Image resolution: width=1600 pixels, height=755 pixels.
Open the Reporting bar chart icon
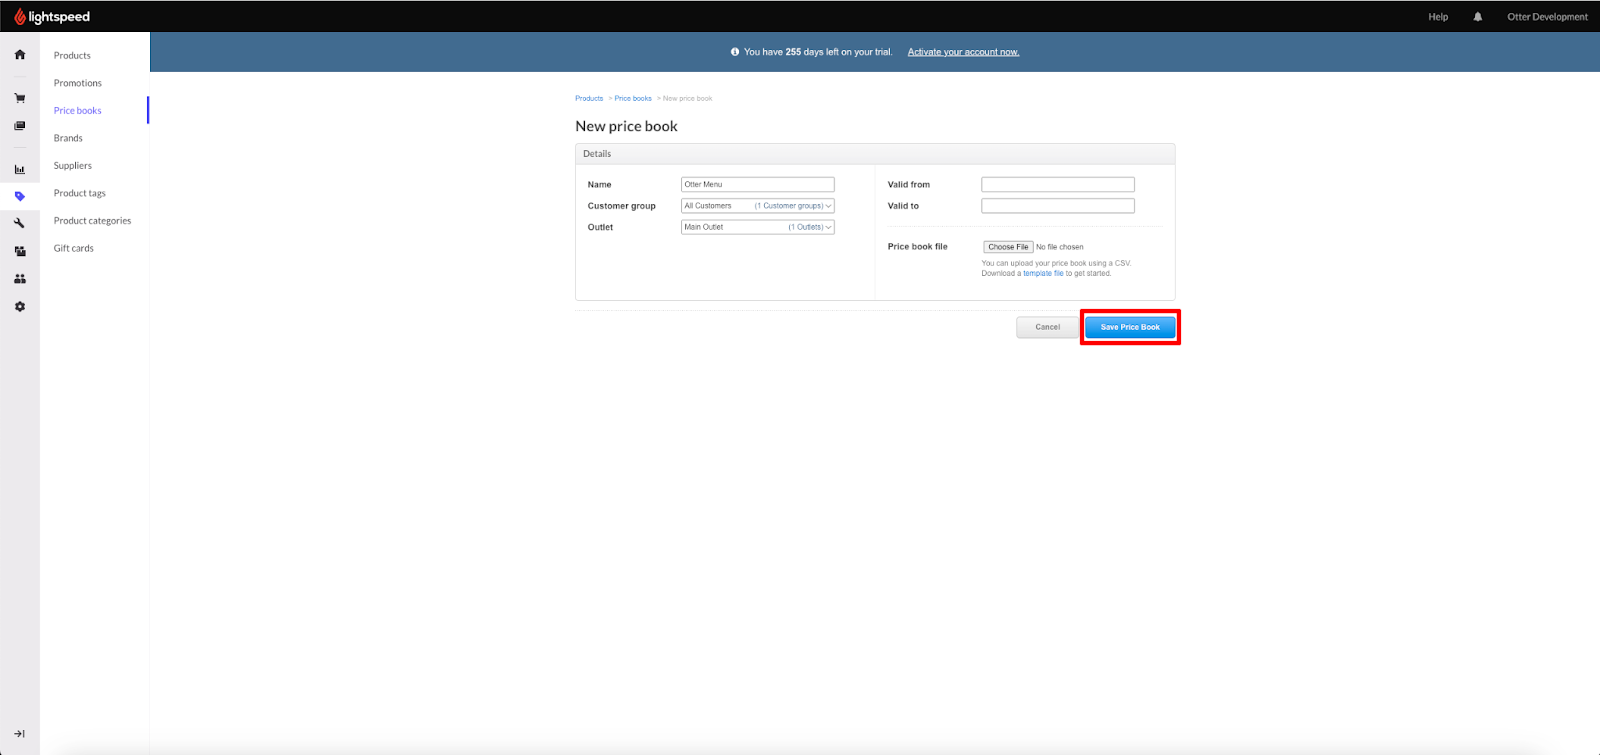tap(19, 169)
